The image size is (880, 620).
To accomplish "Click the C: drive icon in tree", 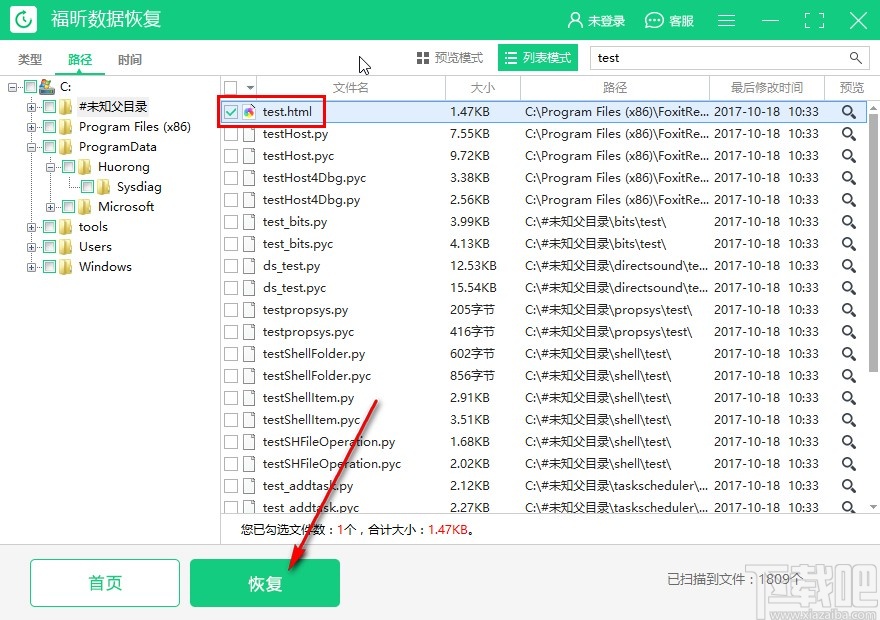I will (47, 86).
